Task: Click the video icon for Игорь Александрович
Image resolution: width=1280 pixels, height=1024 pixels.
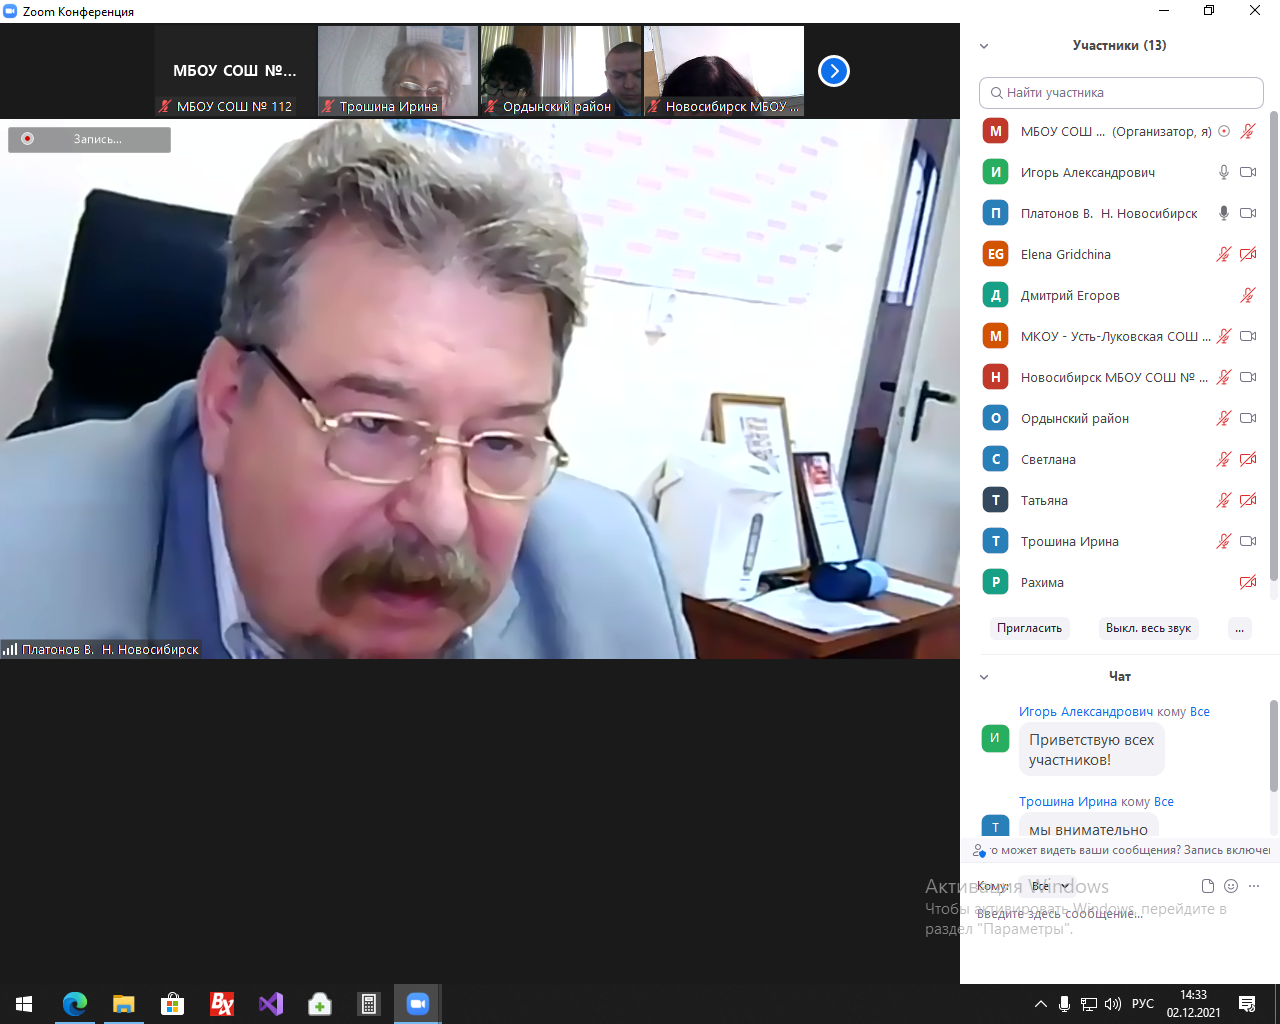Action: click(1247, 172)
